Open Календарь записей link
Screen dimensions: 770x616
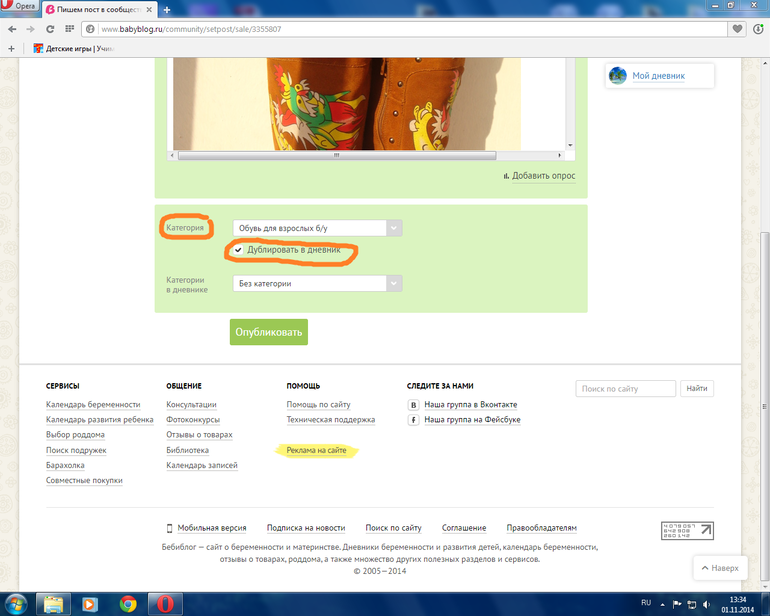point(201,465)
